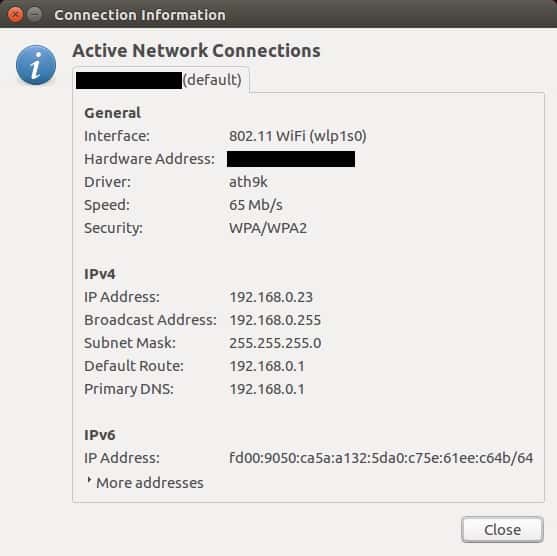The width and height of the screenshot is (557, 556).
Task: Select the IPv4 address 192.168.0.23
Action: pos(271,297)
